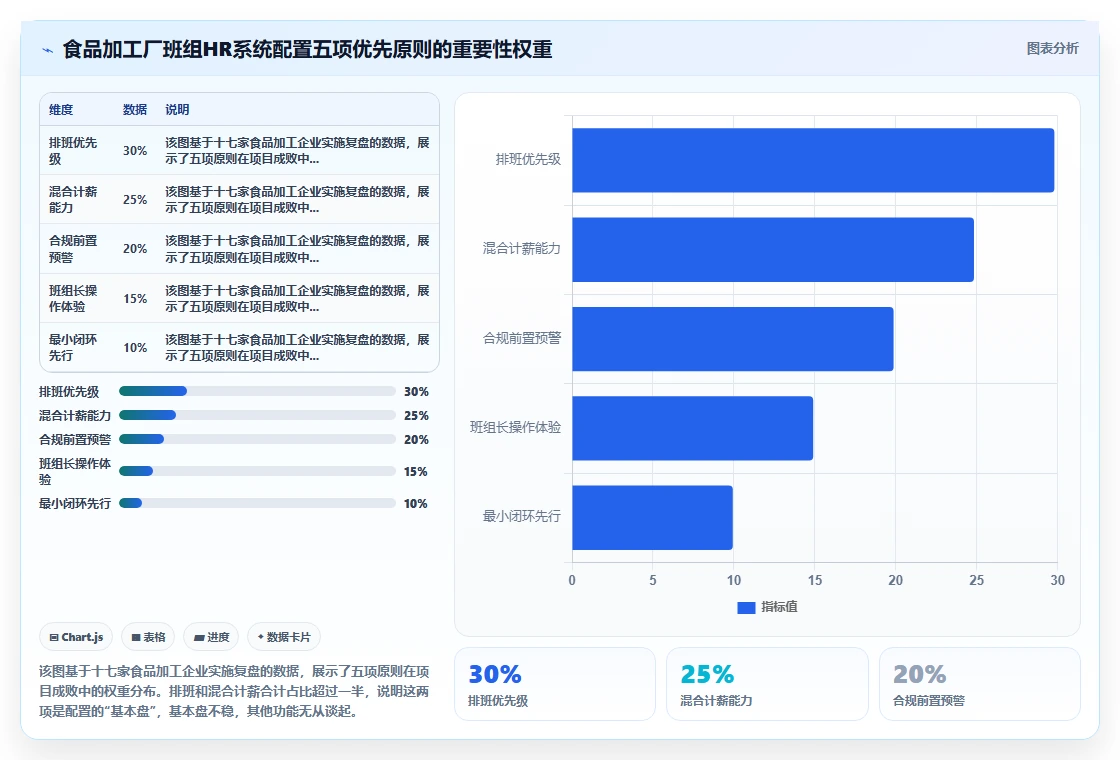Click the 班组长操作体验 bar in chart

692,428
